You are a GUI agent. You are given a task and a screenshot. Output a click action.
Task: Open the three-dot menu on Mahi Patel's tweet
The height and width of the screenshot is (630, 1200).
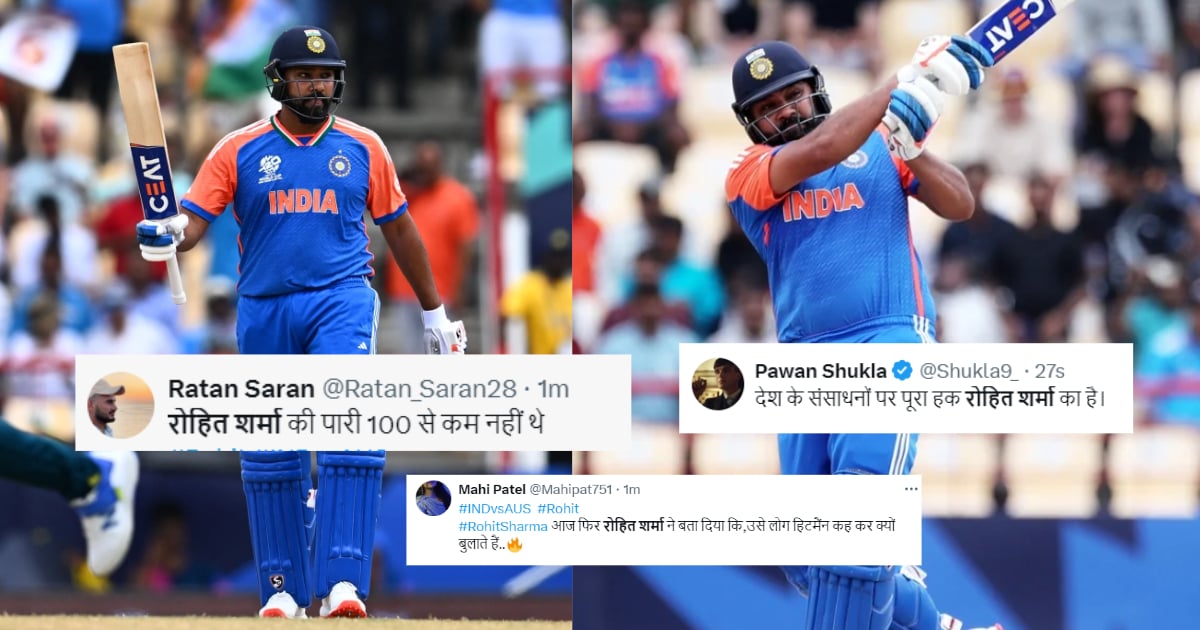[911, 489]
